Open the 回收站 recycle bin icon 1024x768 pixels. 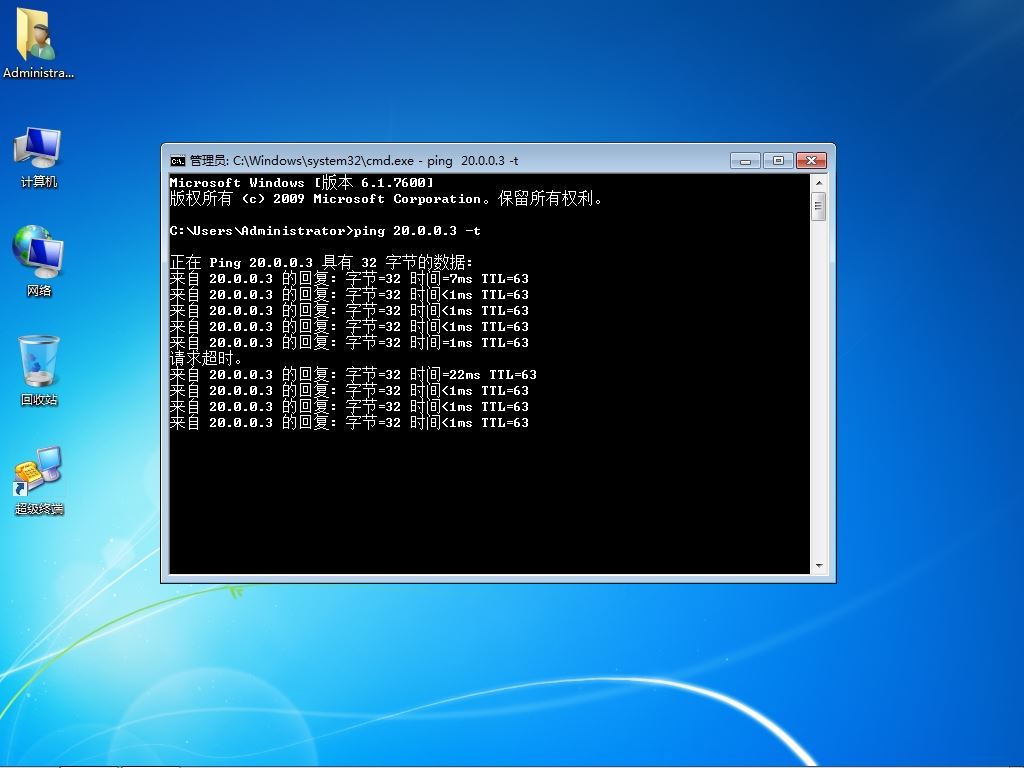(x=39, y=370)
